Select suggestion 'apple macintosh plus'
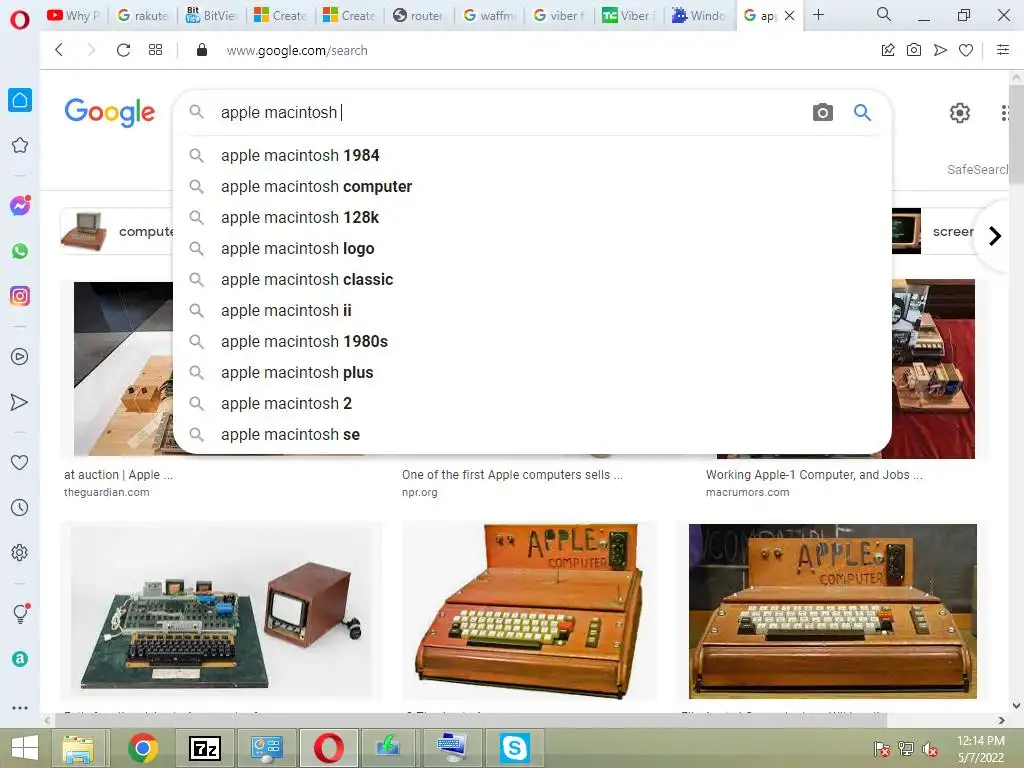 coord(532,373)
